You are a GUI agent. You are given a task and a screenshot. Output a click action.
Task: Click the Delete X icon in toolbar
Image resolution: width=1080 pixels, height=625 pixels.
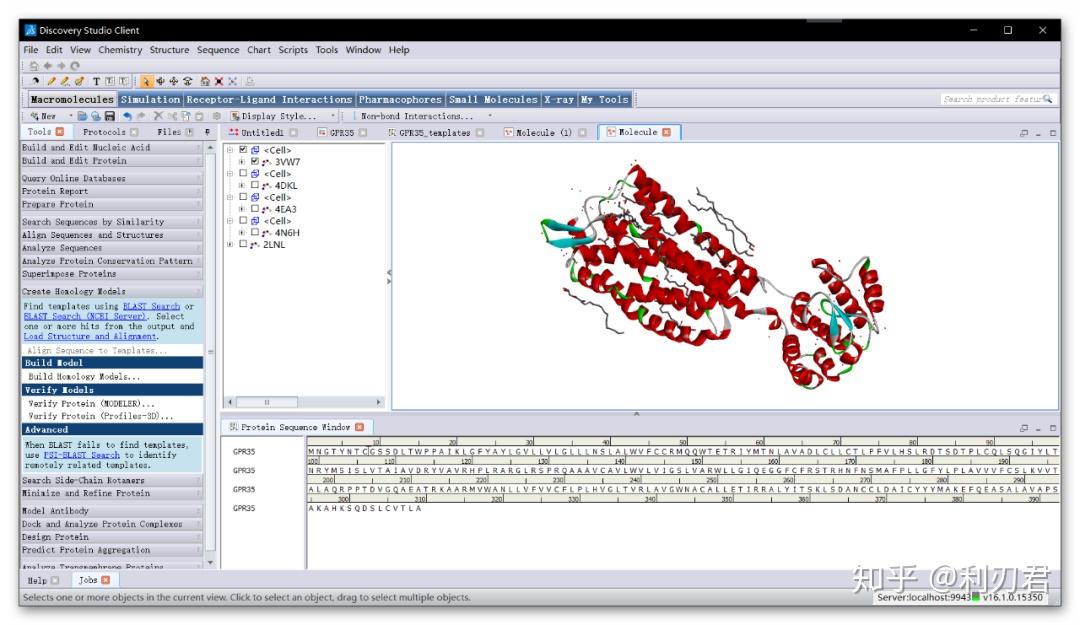(158, 116)
